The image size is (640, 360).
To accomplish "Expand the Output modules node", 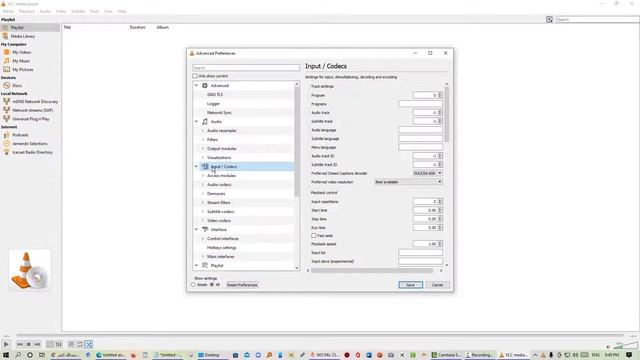I will [x=203, y=149].
